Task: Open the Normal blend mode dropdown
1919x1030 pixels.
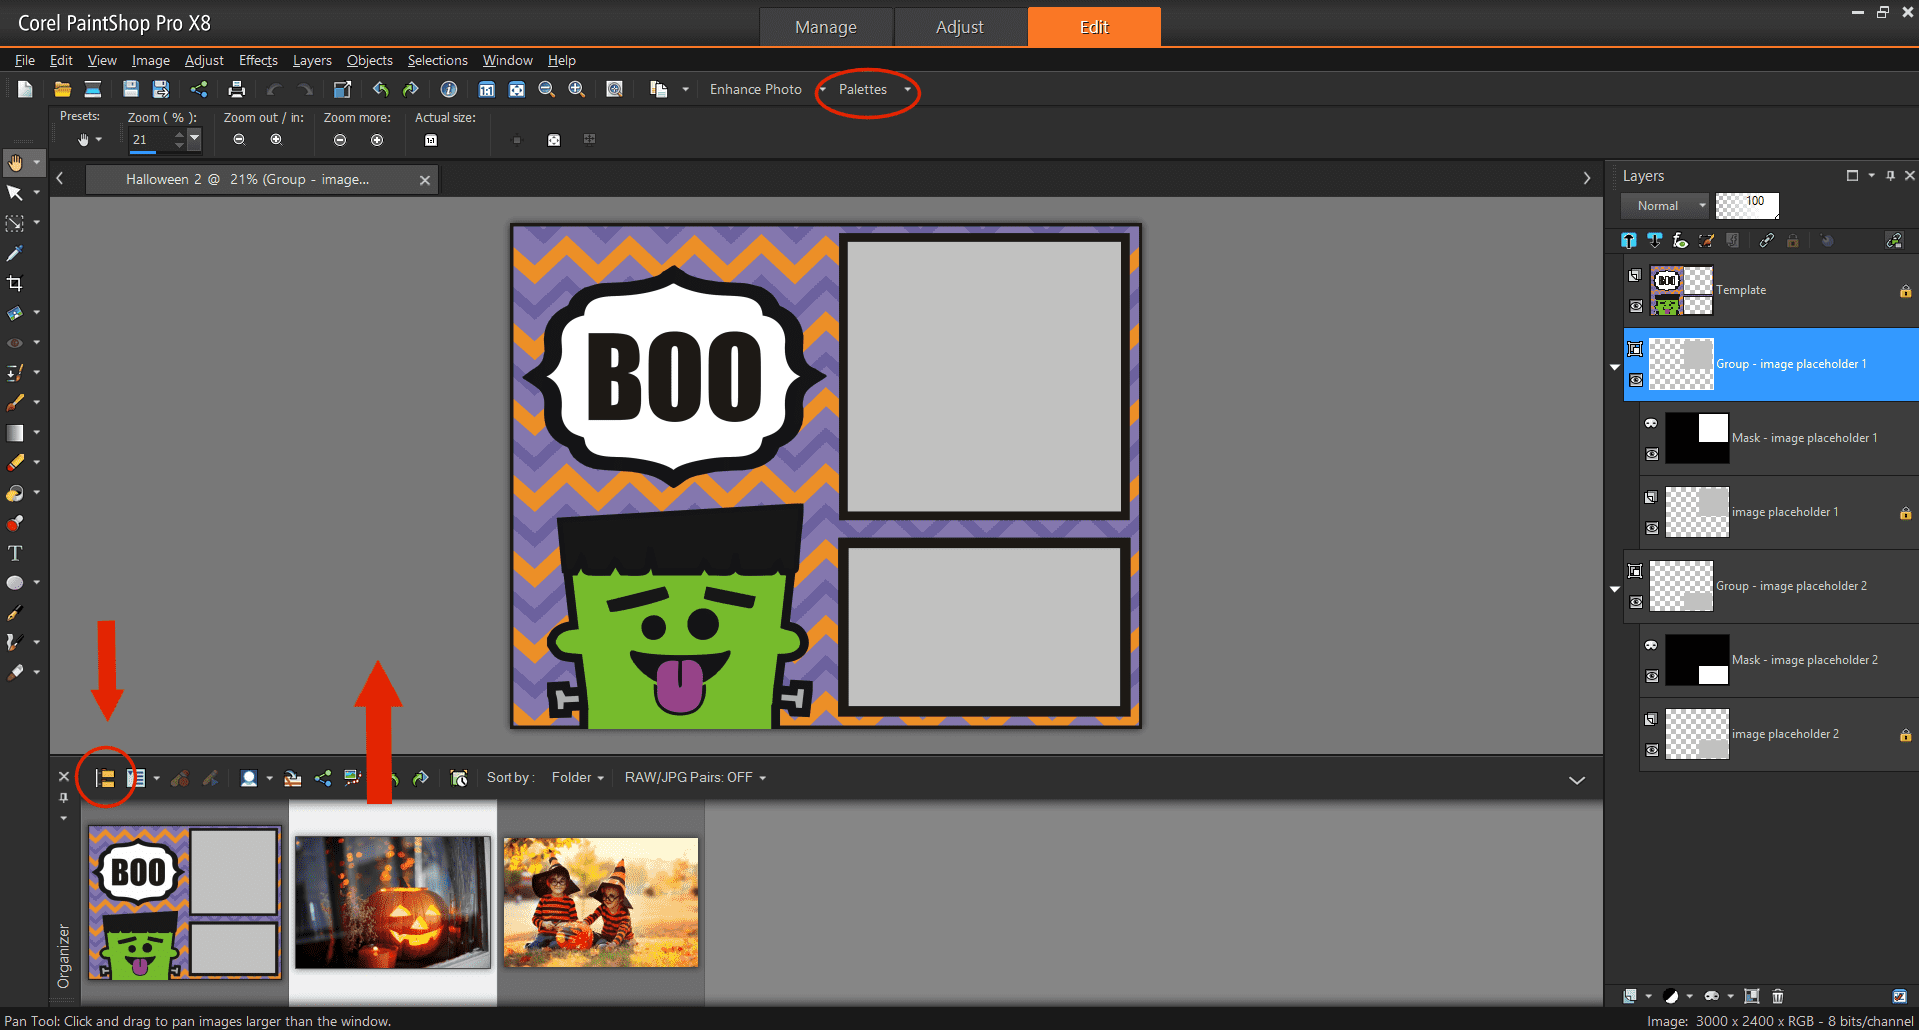Action: point(1702,206)
